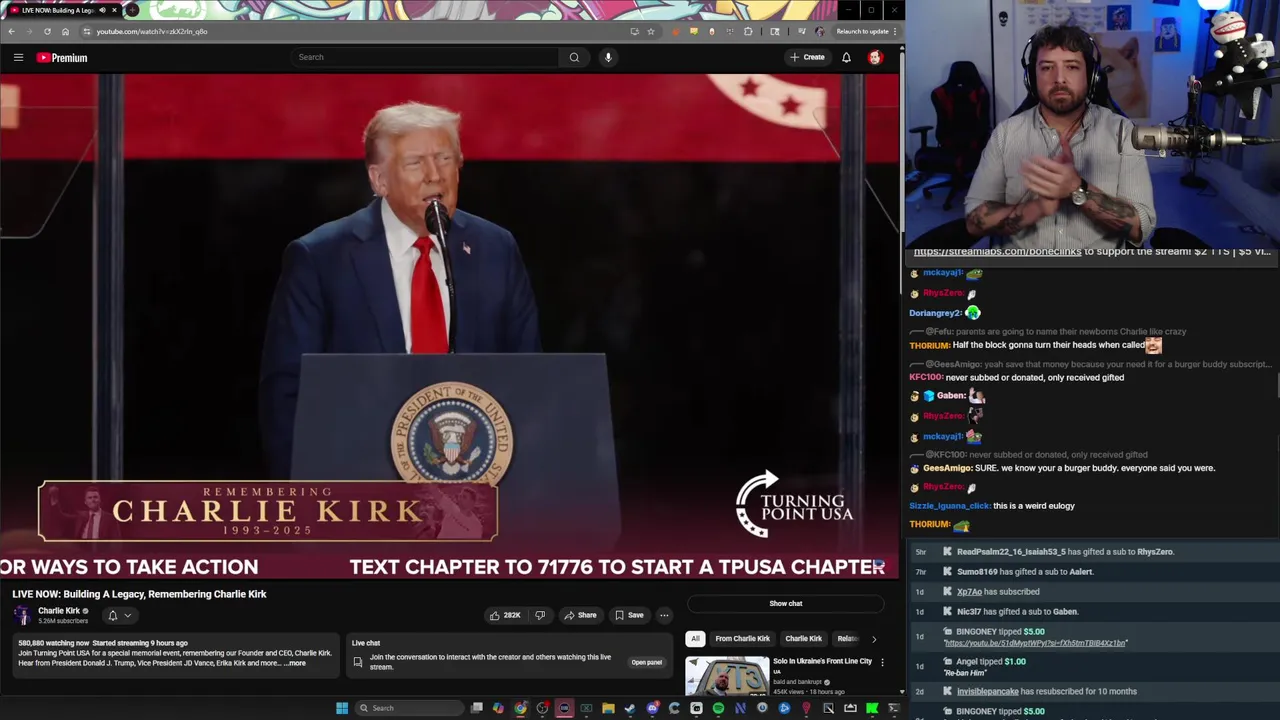Select the From Charlie Kirk chip
The image size is (1280, 720).
pos(742,638)
